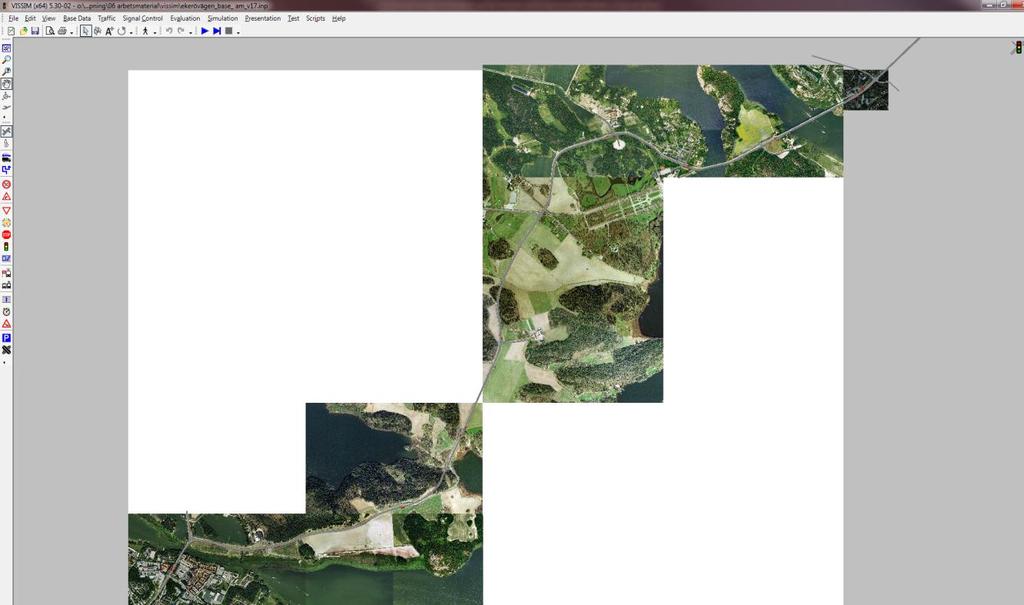Select the nodes crossing icon

(x=7, y=350)
